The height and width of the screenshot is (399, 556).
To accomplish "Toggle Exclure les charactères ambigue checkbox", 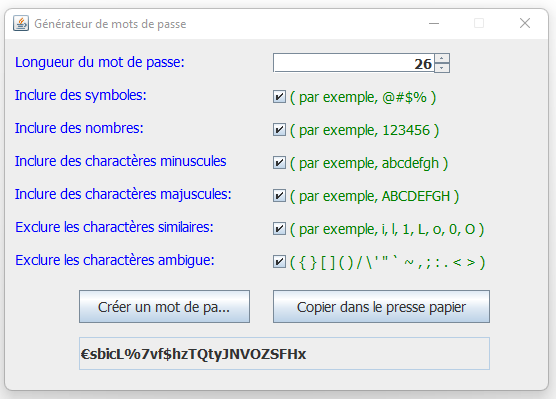I will 279,262.
